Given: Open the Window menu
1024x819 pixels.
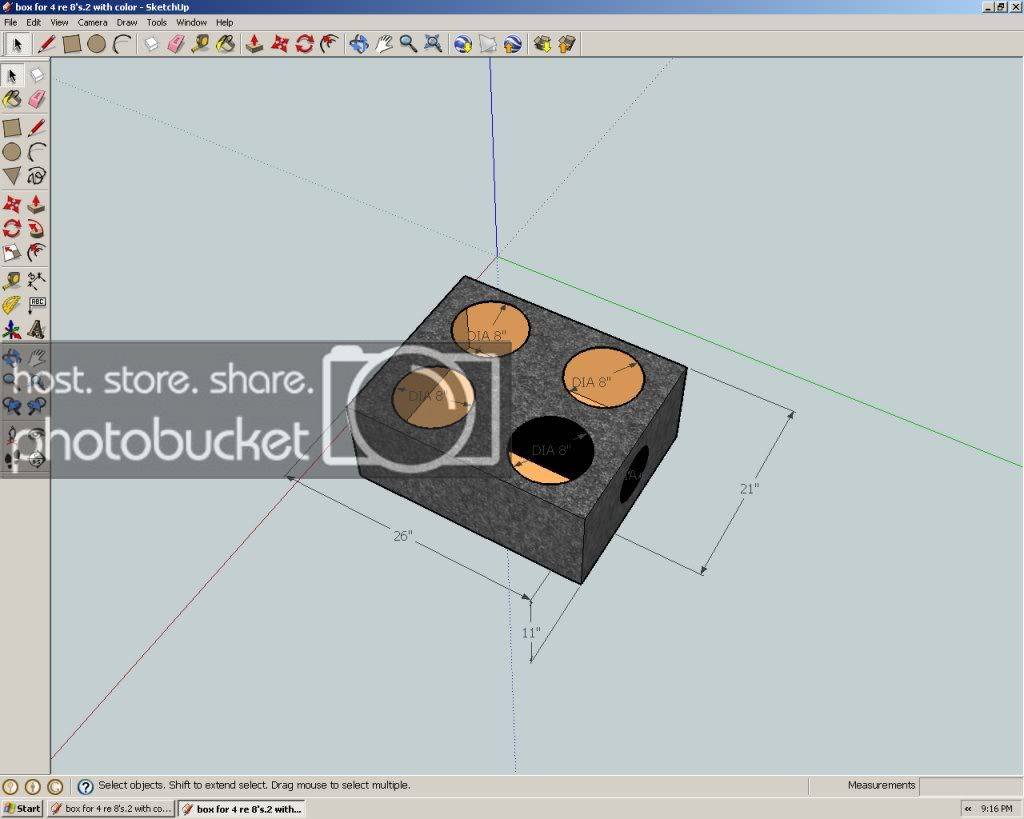Looking at the screenshot, I should [x=191, y=22].
